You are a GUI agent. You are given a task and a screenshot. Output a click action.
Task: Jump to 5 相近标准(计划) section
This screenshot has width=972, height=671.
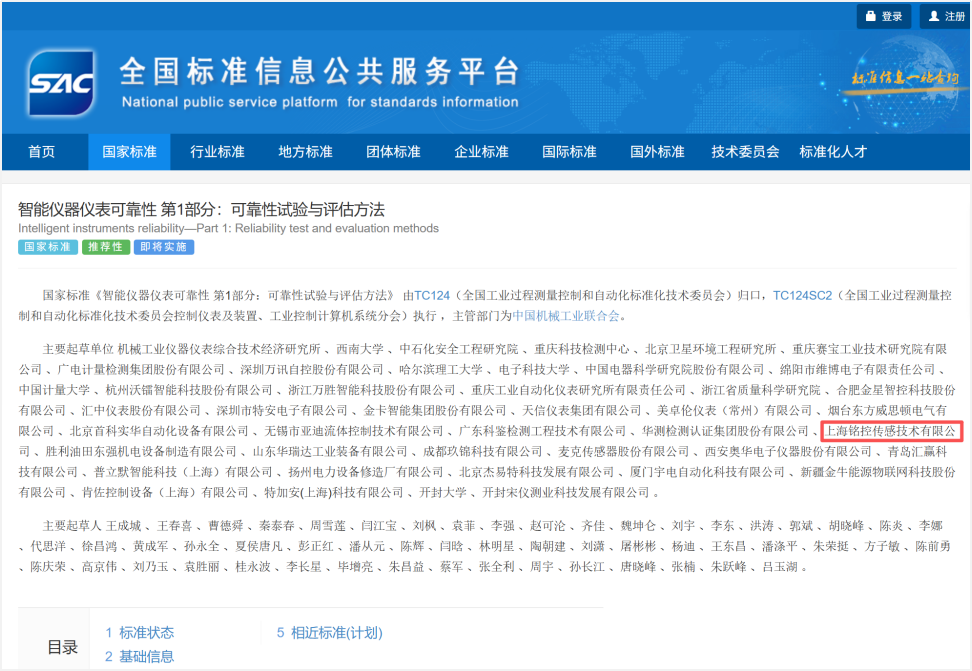pyautogui.click(x=329, y=633)
